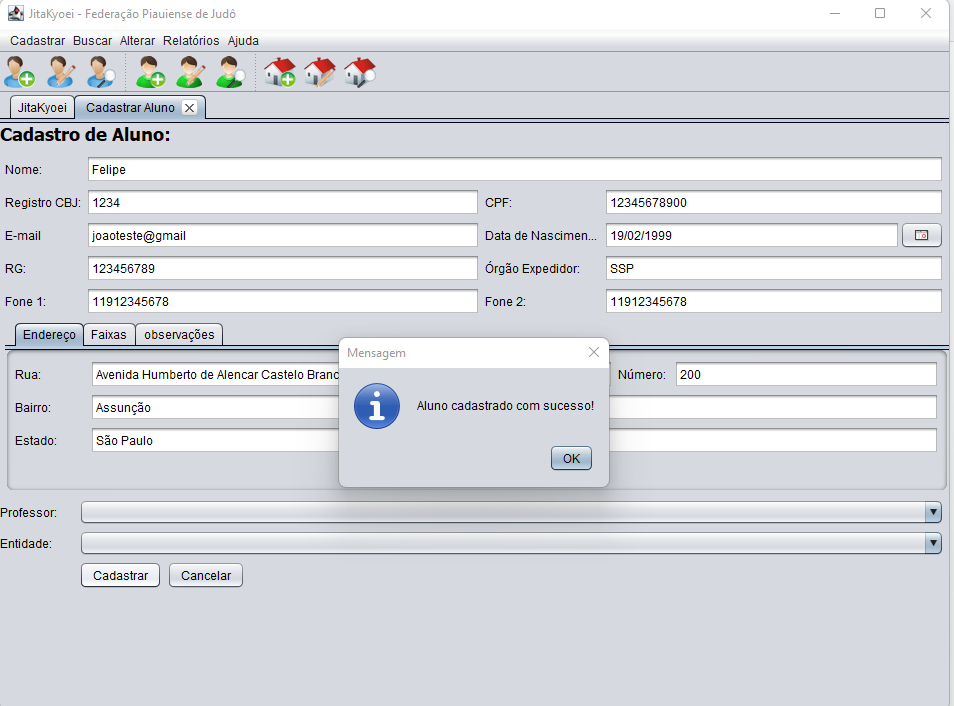
Task: Click the search entity icon (house with magnifier)
Action: pyautogui.click(x=360, y=72)
